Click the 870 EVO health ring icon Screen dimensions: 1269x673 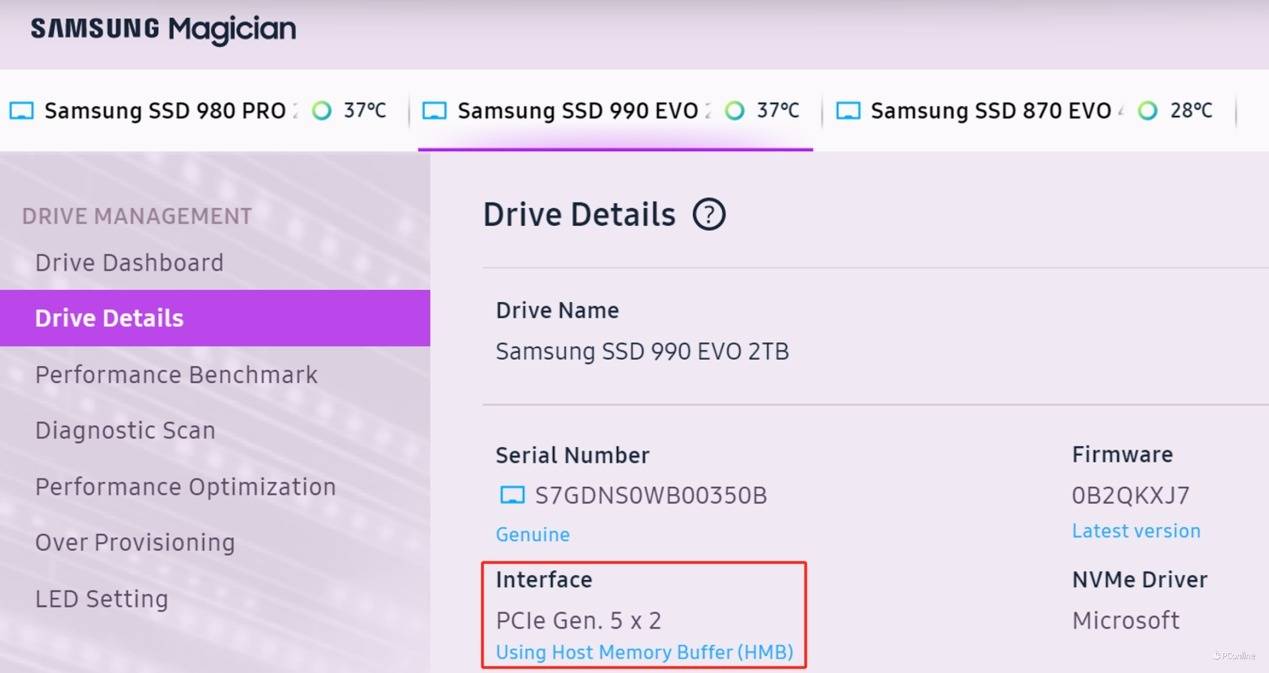pos(1148,111)
